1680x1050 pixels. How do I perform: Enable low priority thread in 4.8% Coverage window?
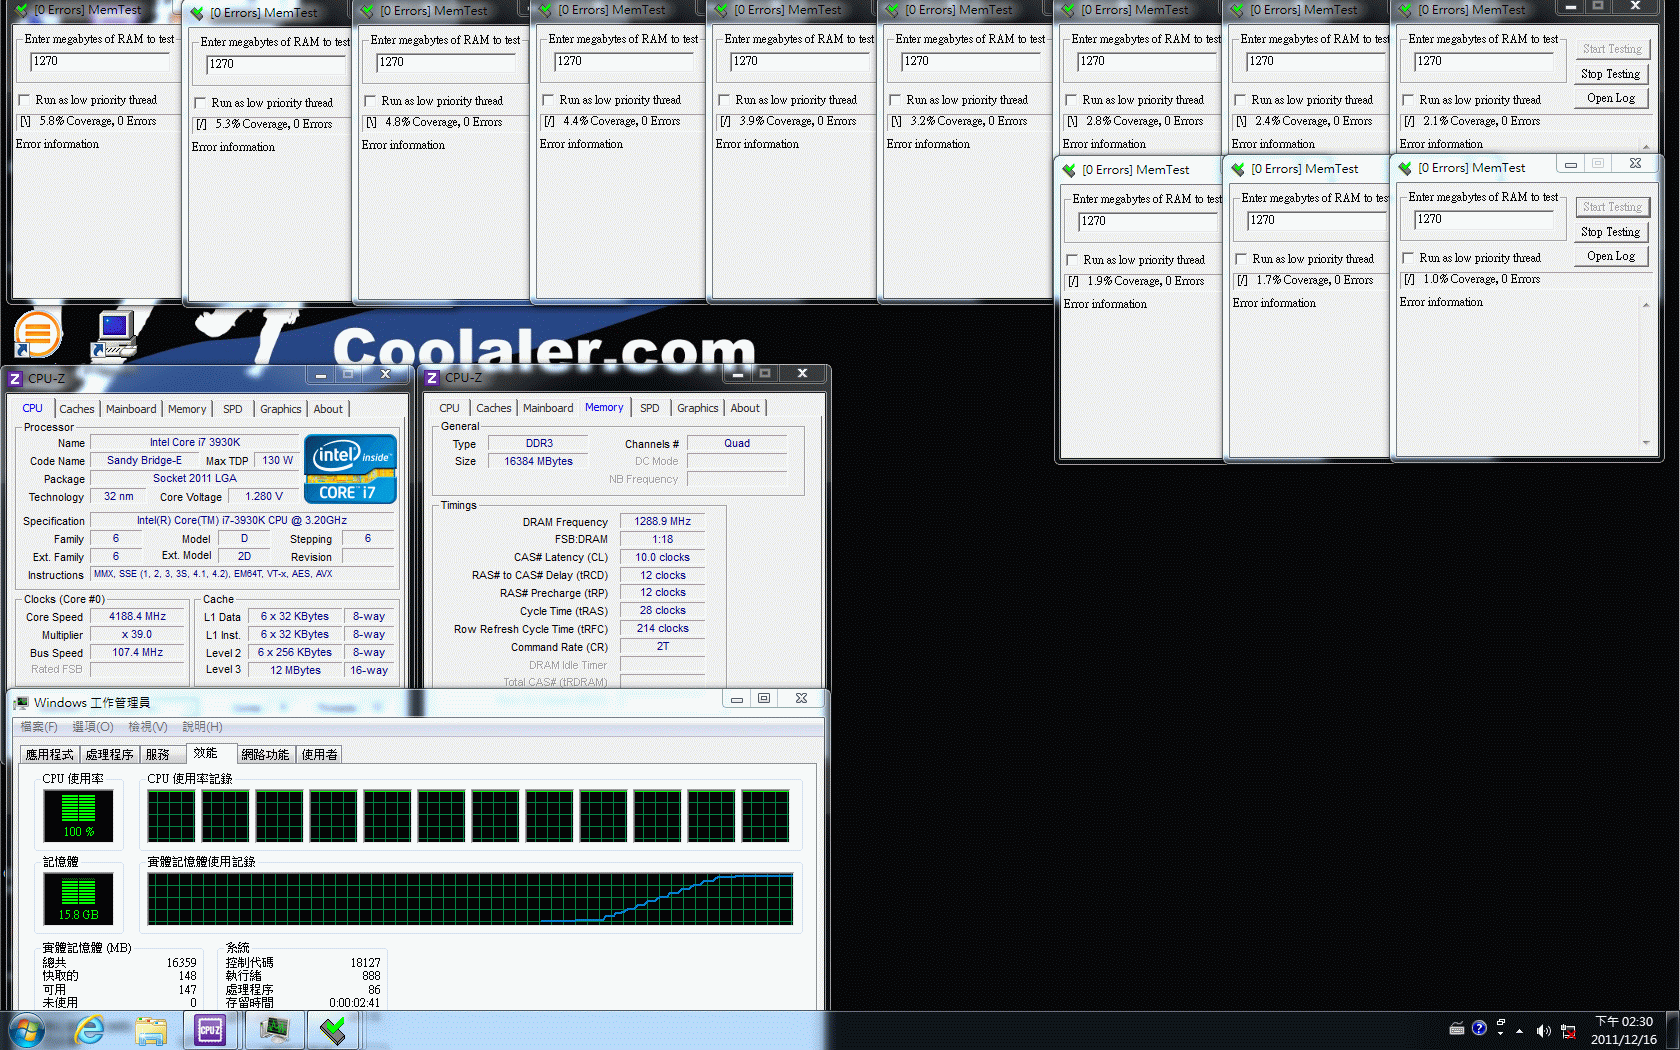pyautogui.click(x=371, y=101)
